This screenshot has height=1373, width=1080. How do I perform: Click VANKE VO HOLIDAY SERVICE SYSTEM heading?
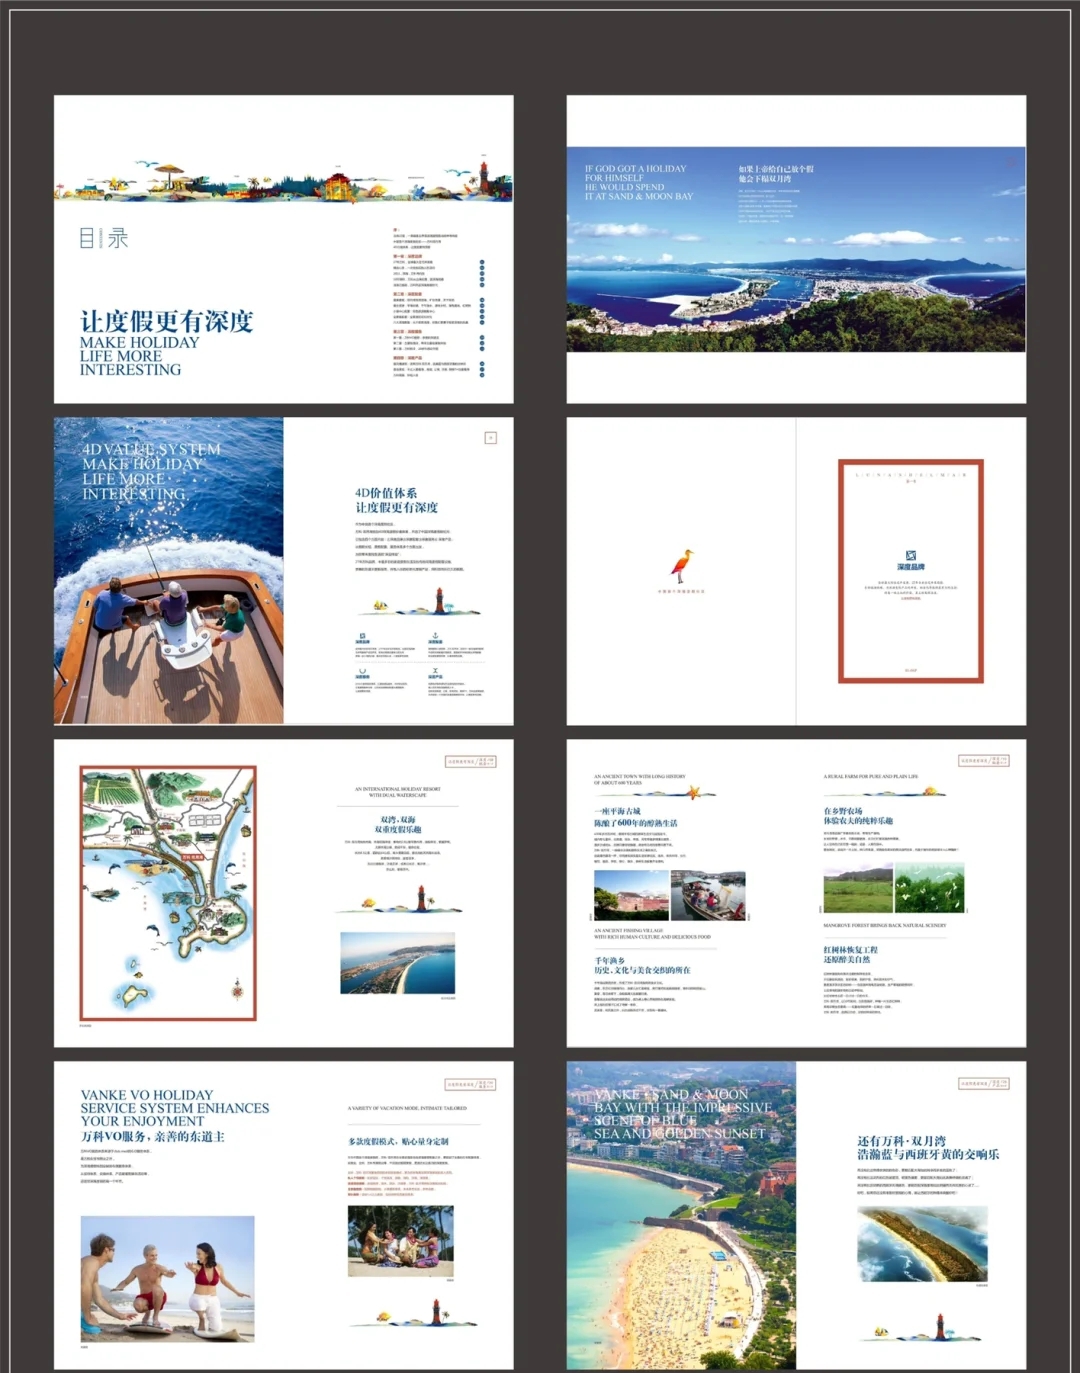tap(175, 1108)
